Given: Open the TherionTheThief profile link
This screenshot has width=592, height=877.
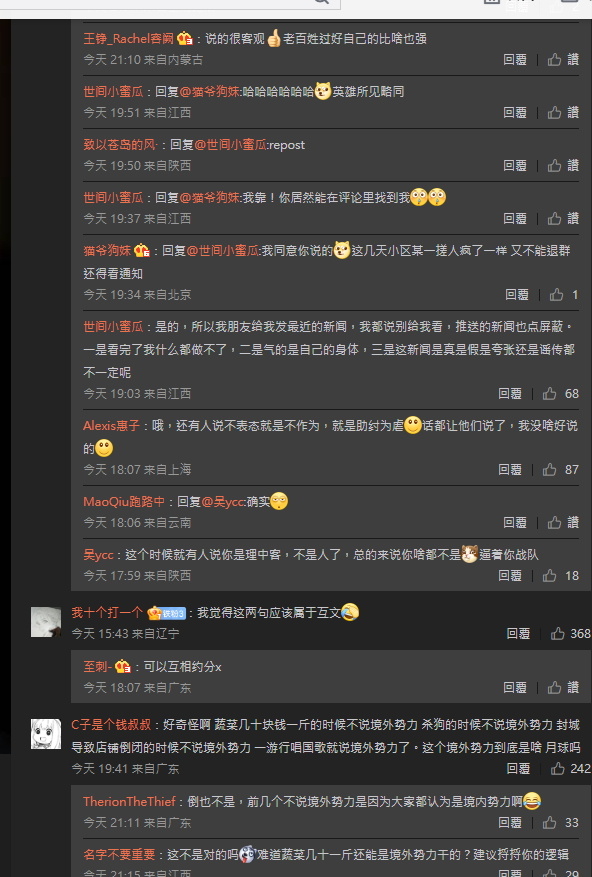Looking at the screenshot, I should tap(129, 801).
